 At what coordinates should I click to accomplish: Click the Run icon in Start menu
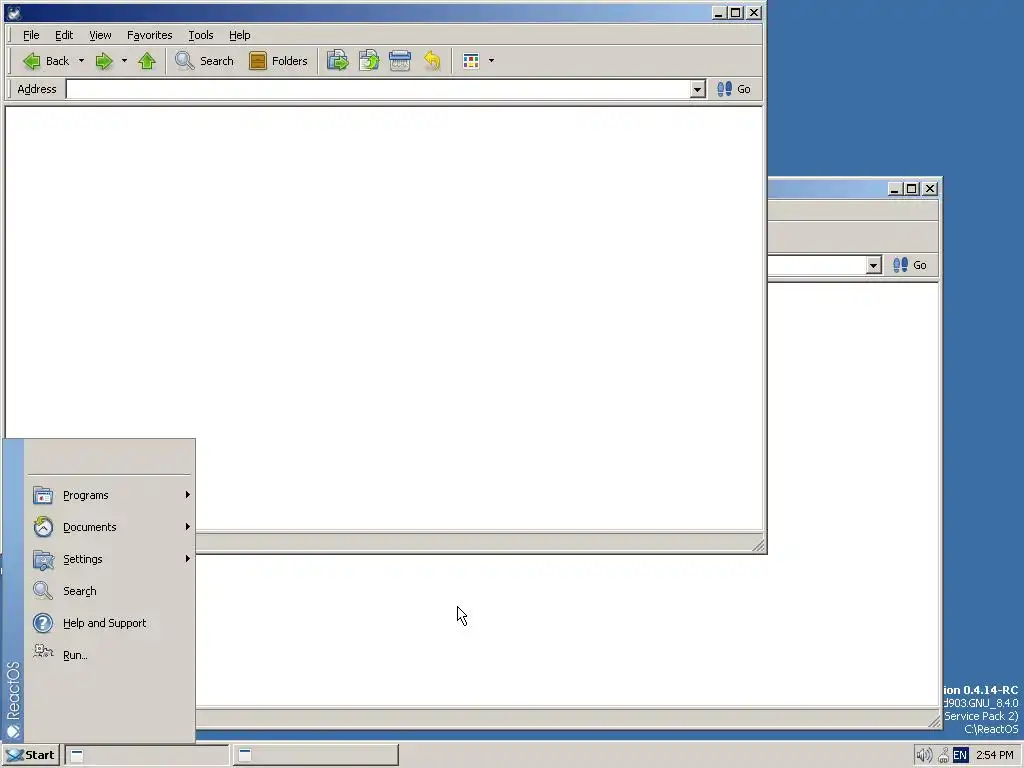pos(43,652)
